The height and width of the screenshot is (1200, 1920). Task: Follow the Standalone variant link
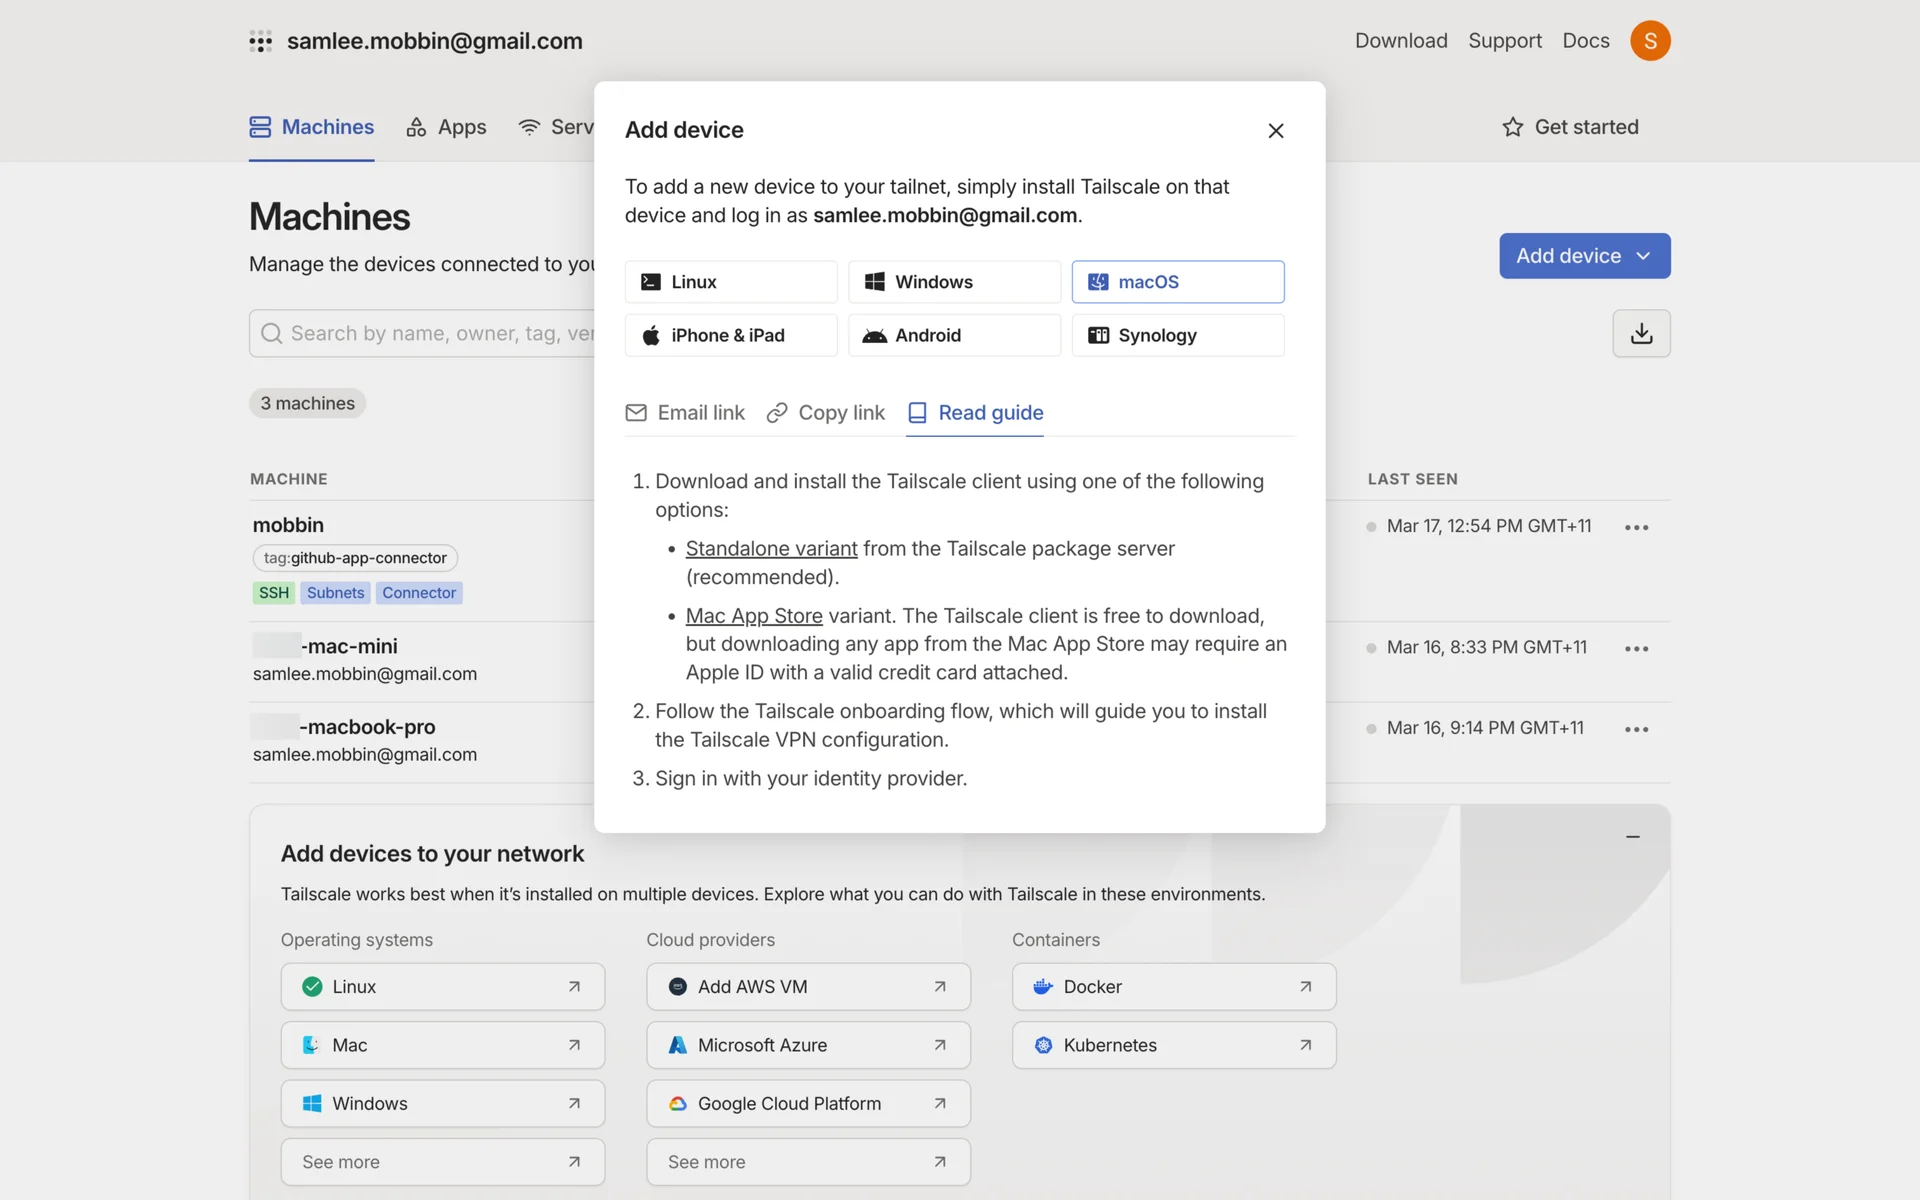coord(771,549)
